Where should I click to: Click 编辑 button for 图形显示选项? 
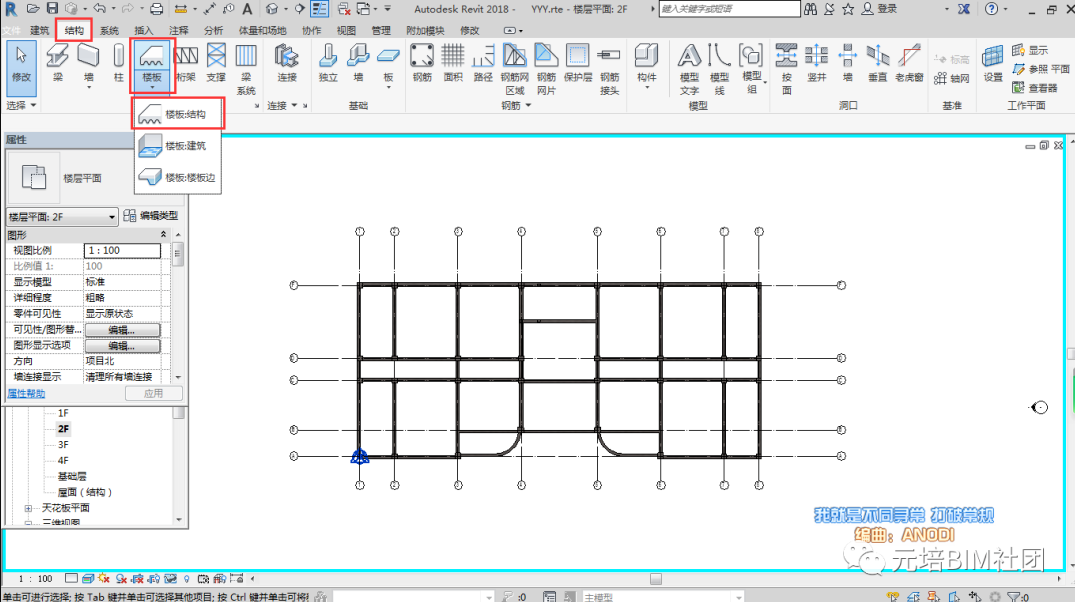click(121, 346)
